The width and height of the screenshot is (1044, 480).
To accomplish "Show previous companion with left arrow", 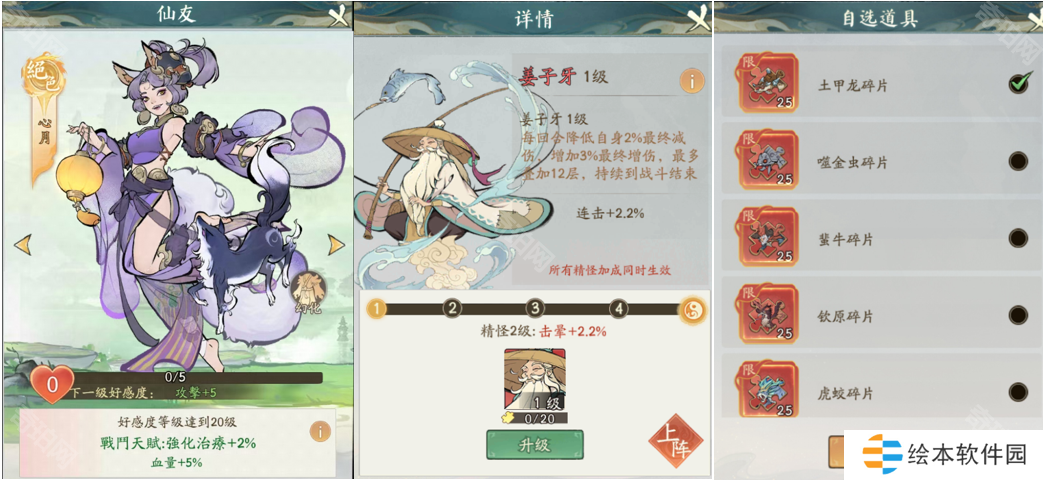I will click(x=23, y=244).
